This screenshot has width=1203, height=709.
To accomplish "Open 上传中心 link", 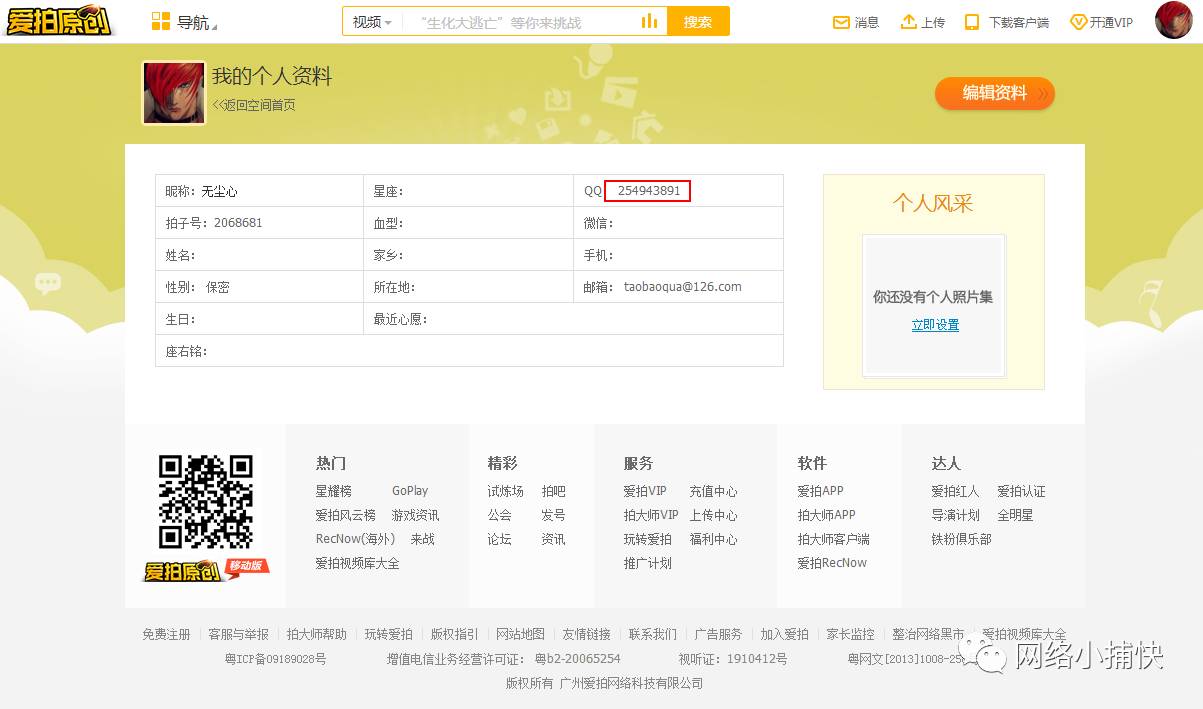I will click(x=713, y=515).
